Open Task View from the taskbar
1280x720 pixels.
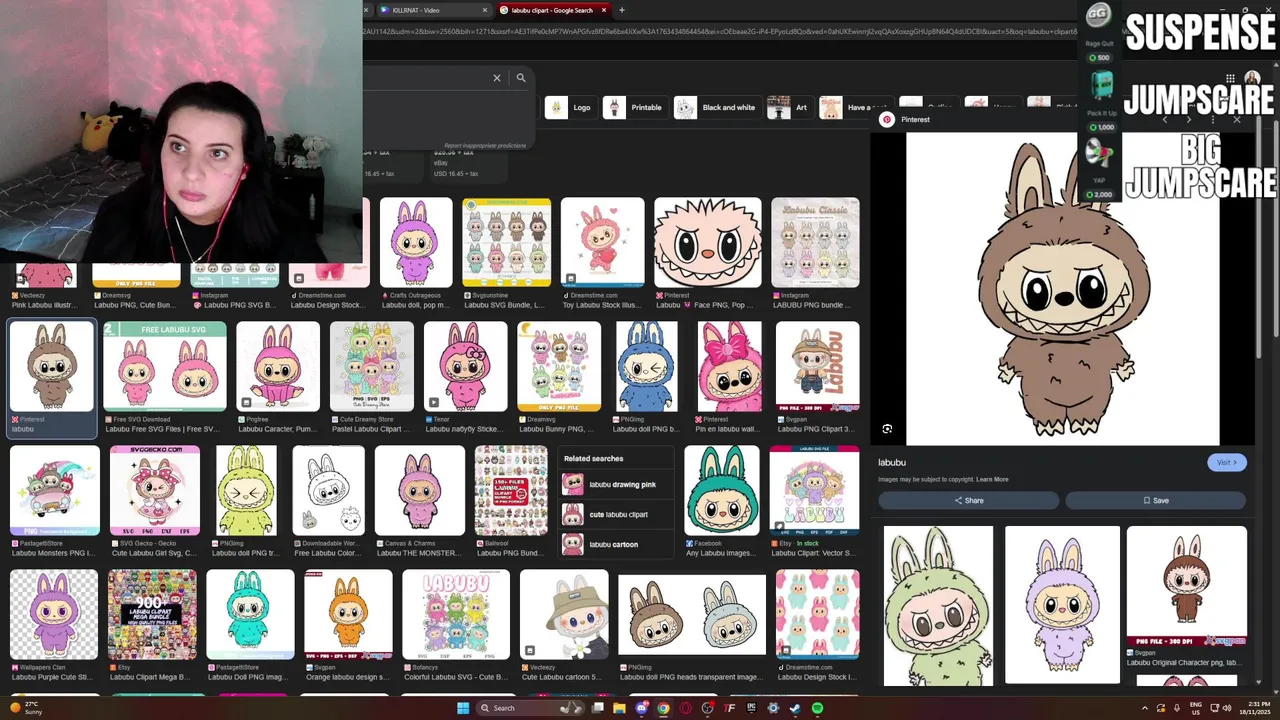(598, 708)
